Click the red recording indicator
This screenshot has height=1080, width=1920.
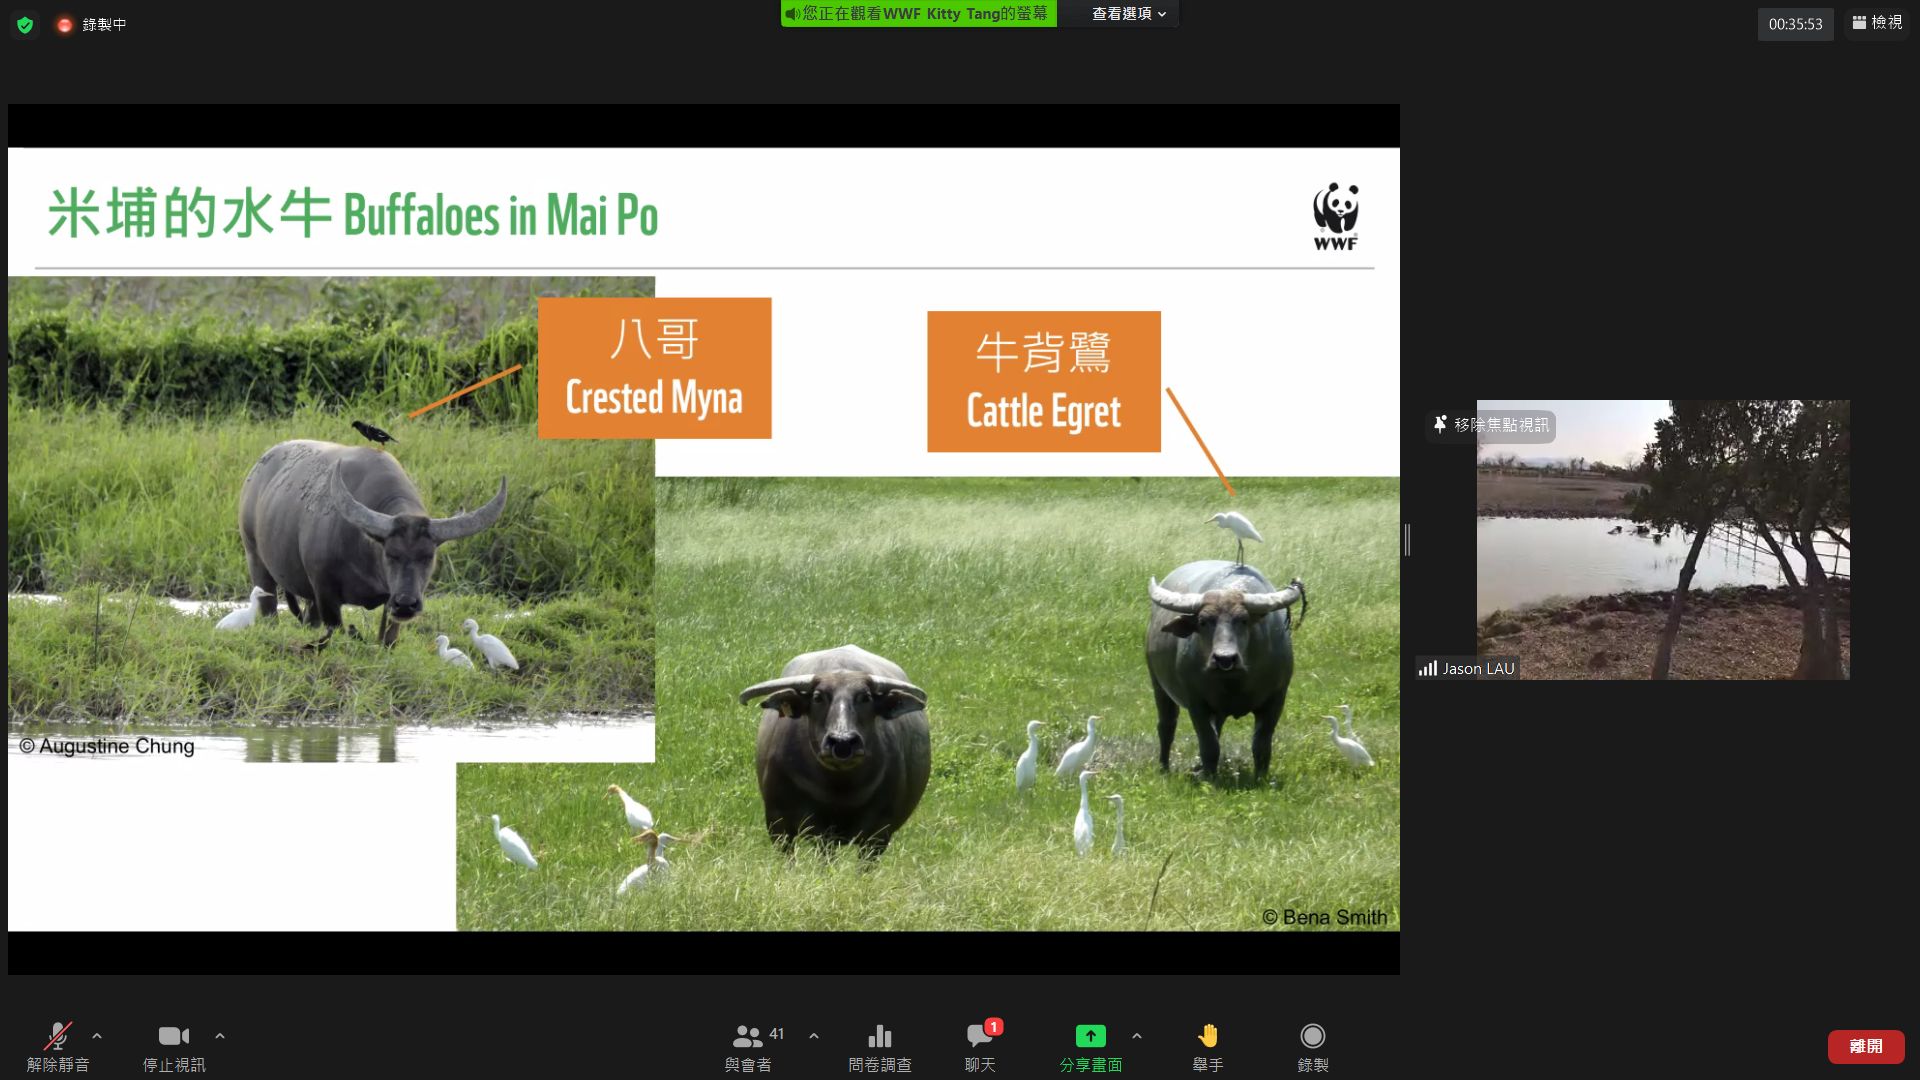coord(65,25)
